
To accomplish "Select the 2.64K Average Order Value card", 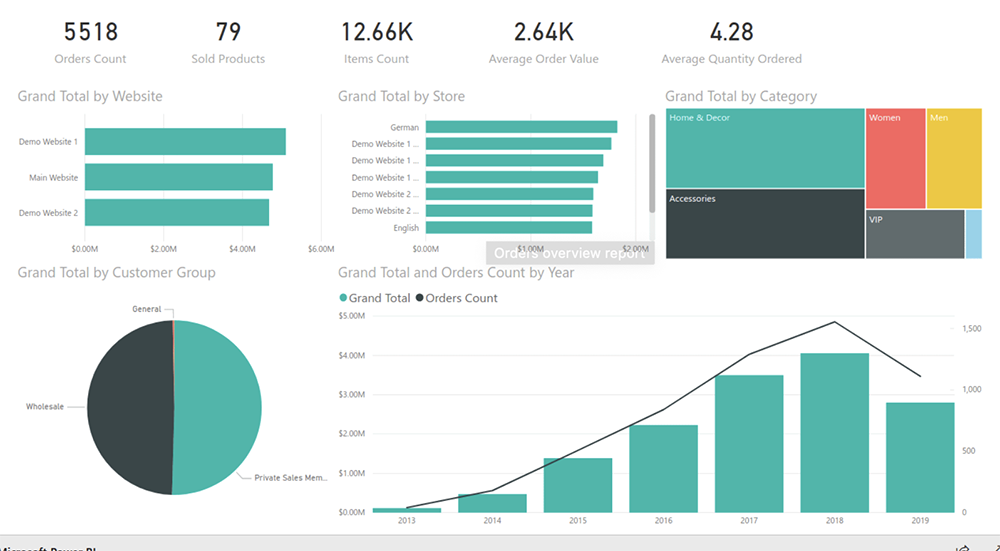I will tap(543, 42).
